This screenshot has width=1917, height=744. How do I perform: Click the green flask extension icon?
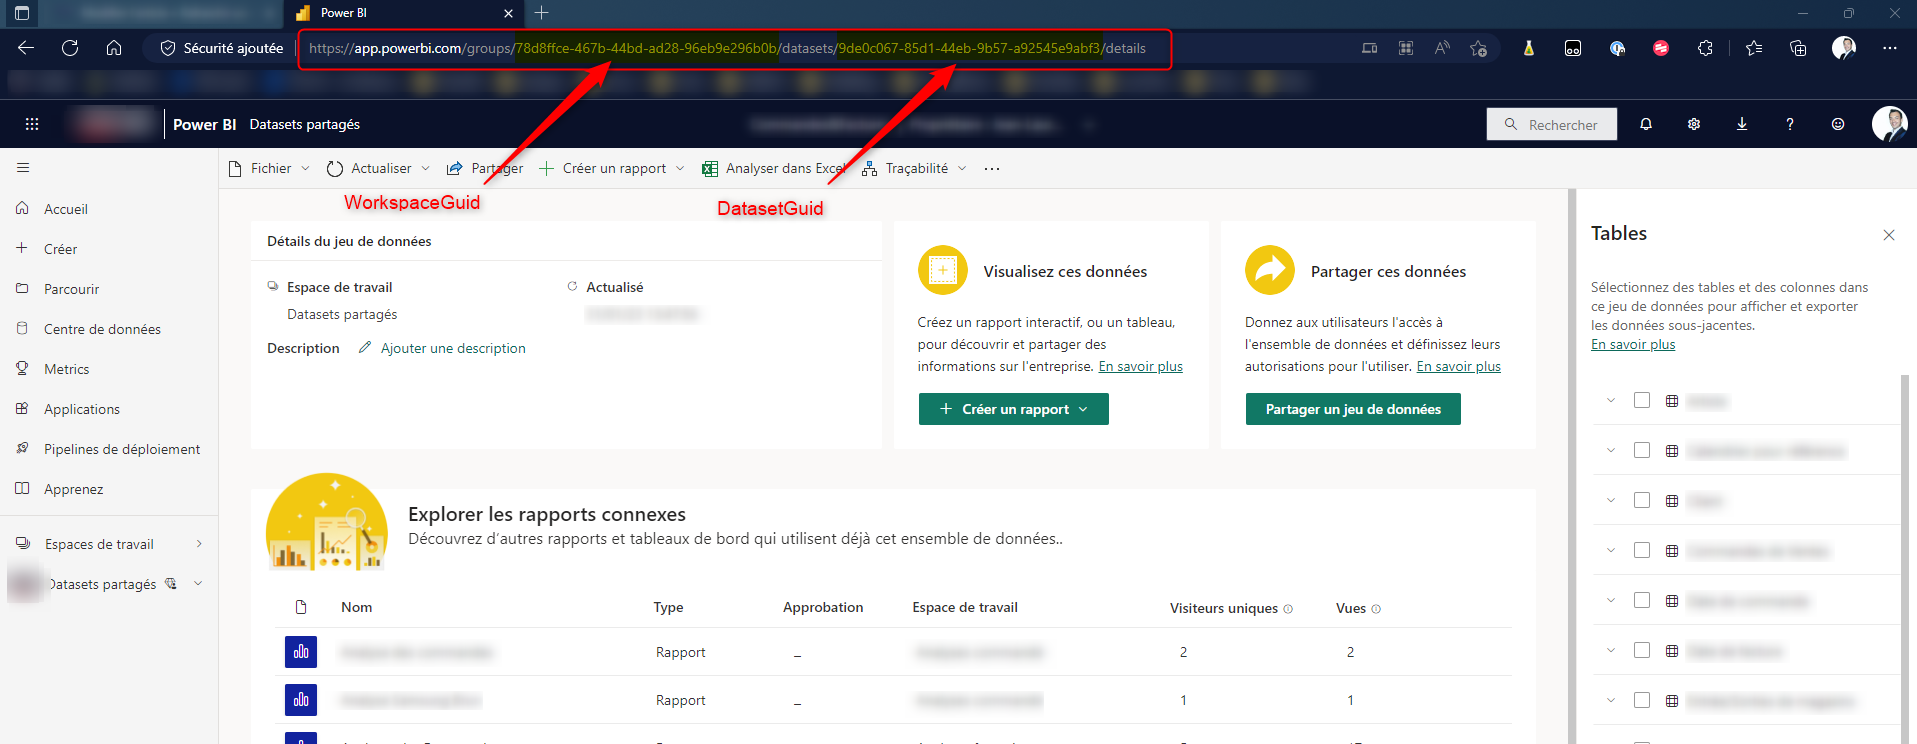tap(1529, 48)
